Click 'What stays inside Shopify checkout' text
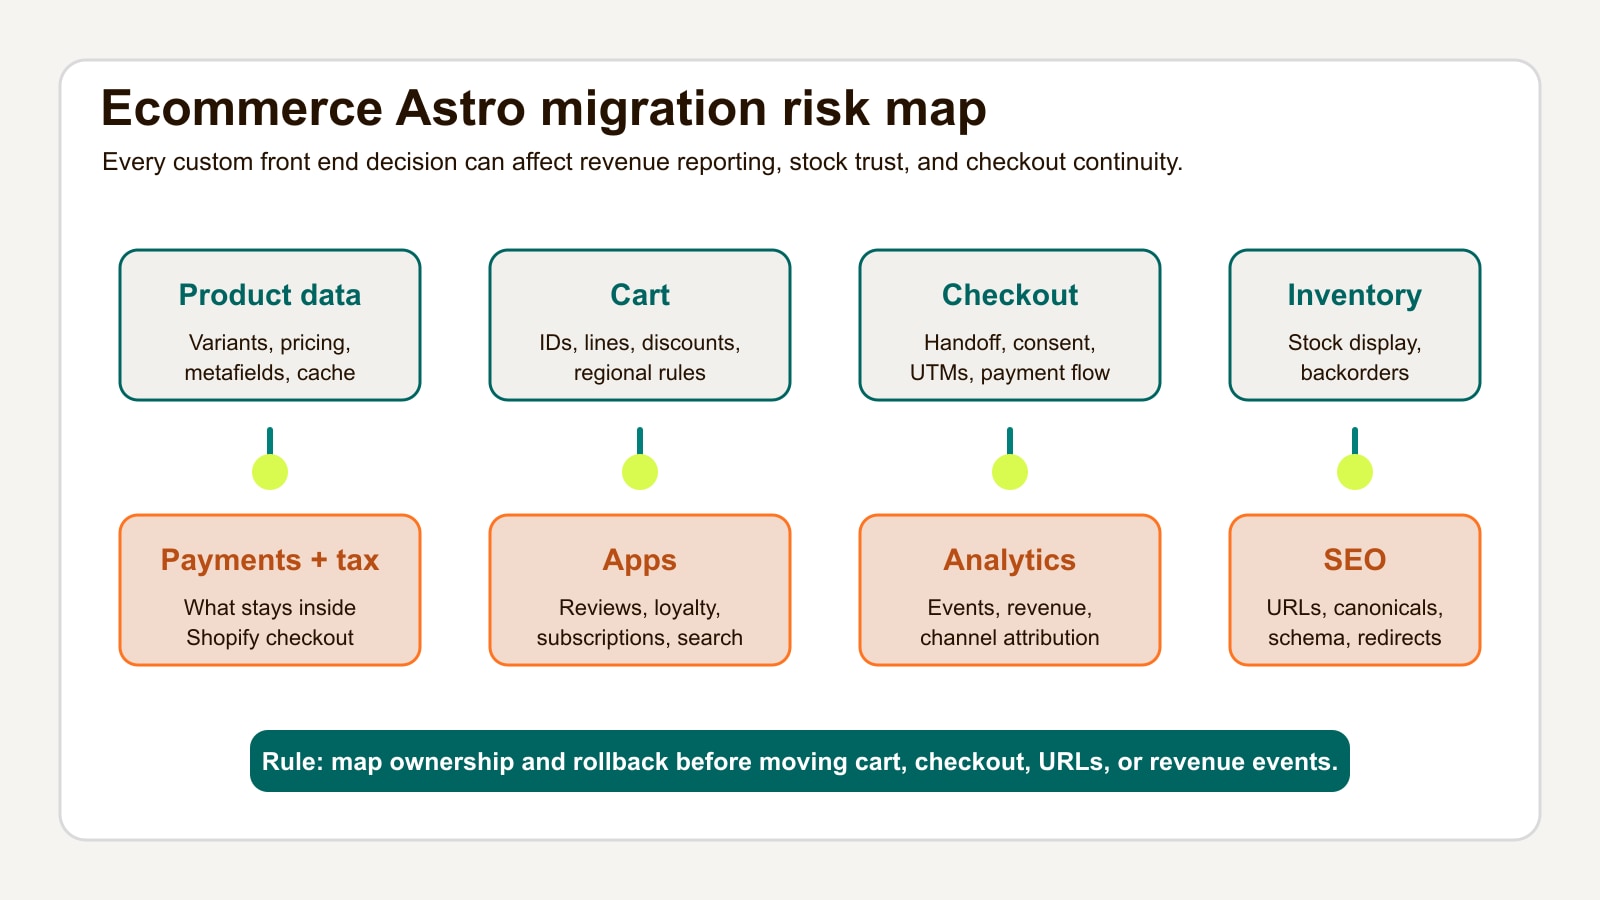This screenshot has height=900, width=1600. point(270,622)
